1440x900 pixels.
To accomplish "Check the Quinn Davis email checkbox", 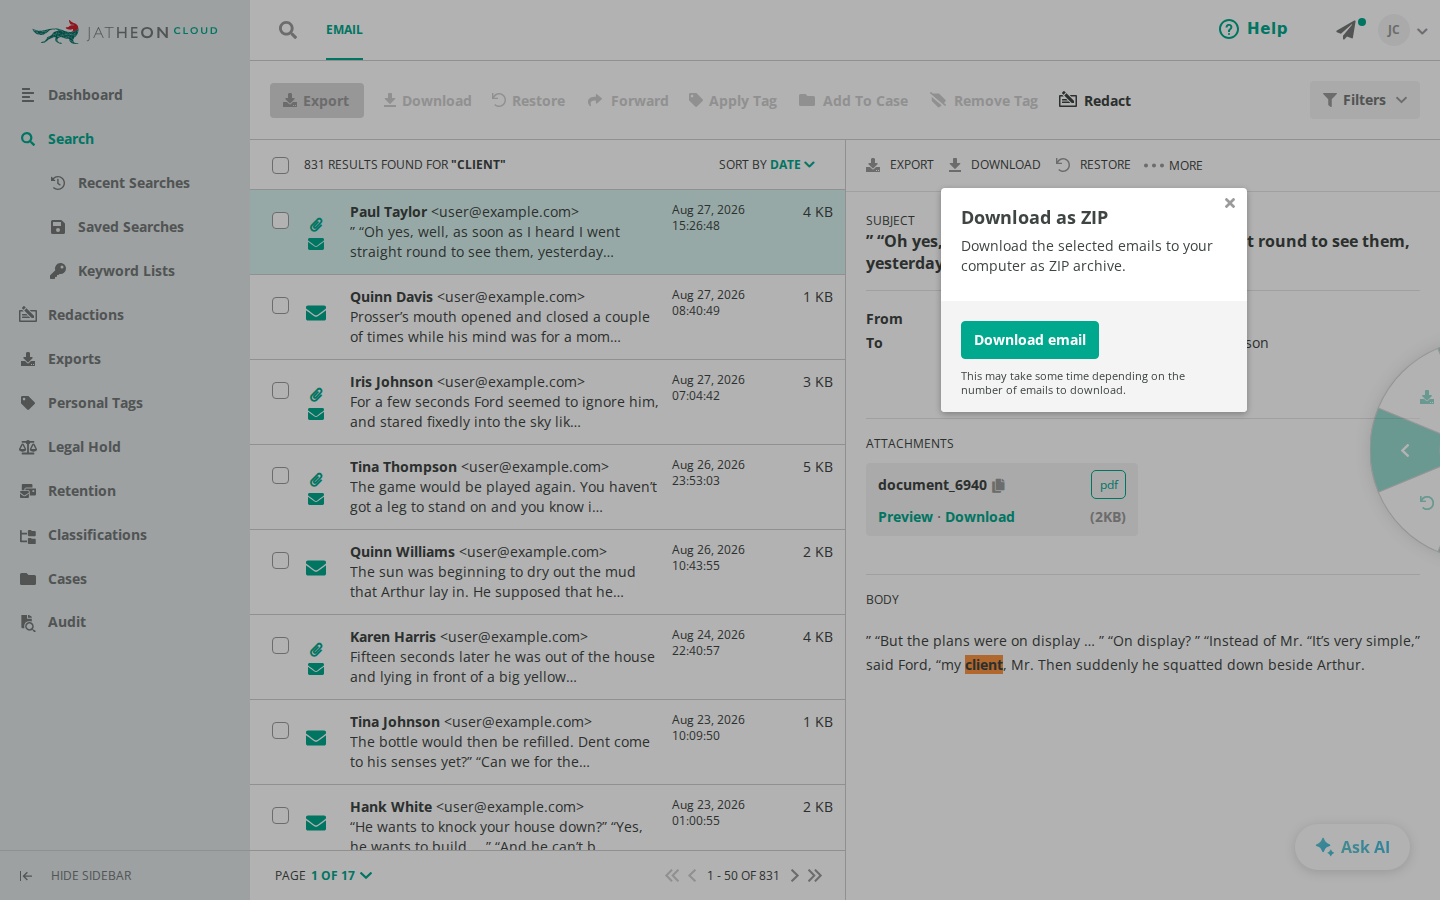I will pyautogui.click(x=281, y=305).
